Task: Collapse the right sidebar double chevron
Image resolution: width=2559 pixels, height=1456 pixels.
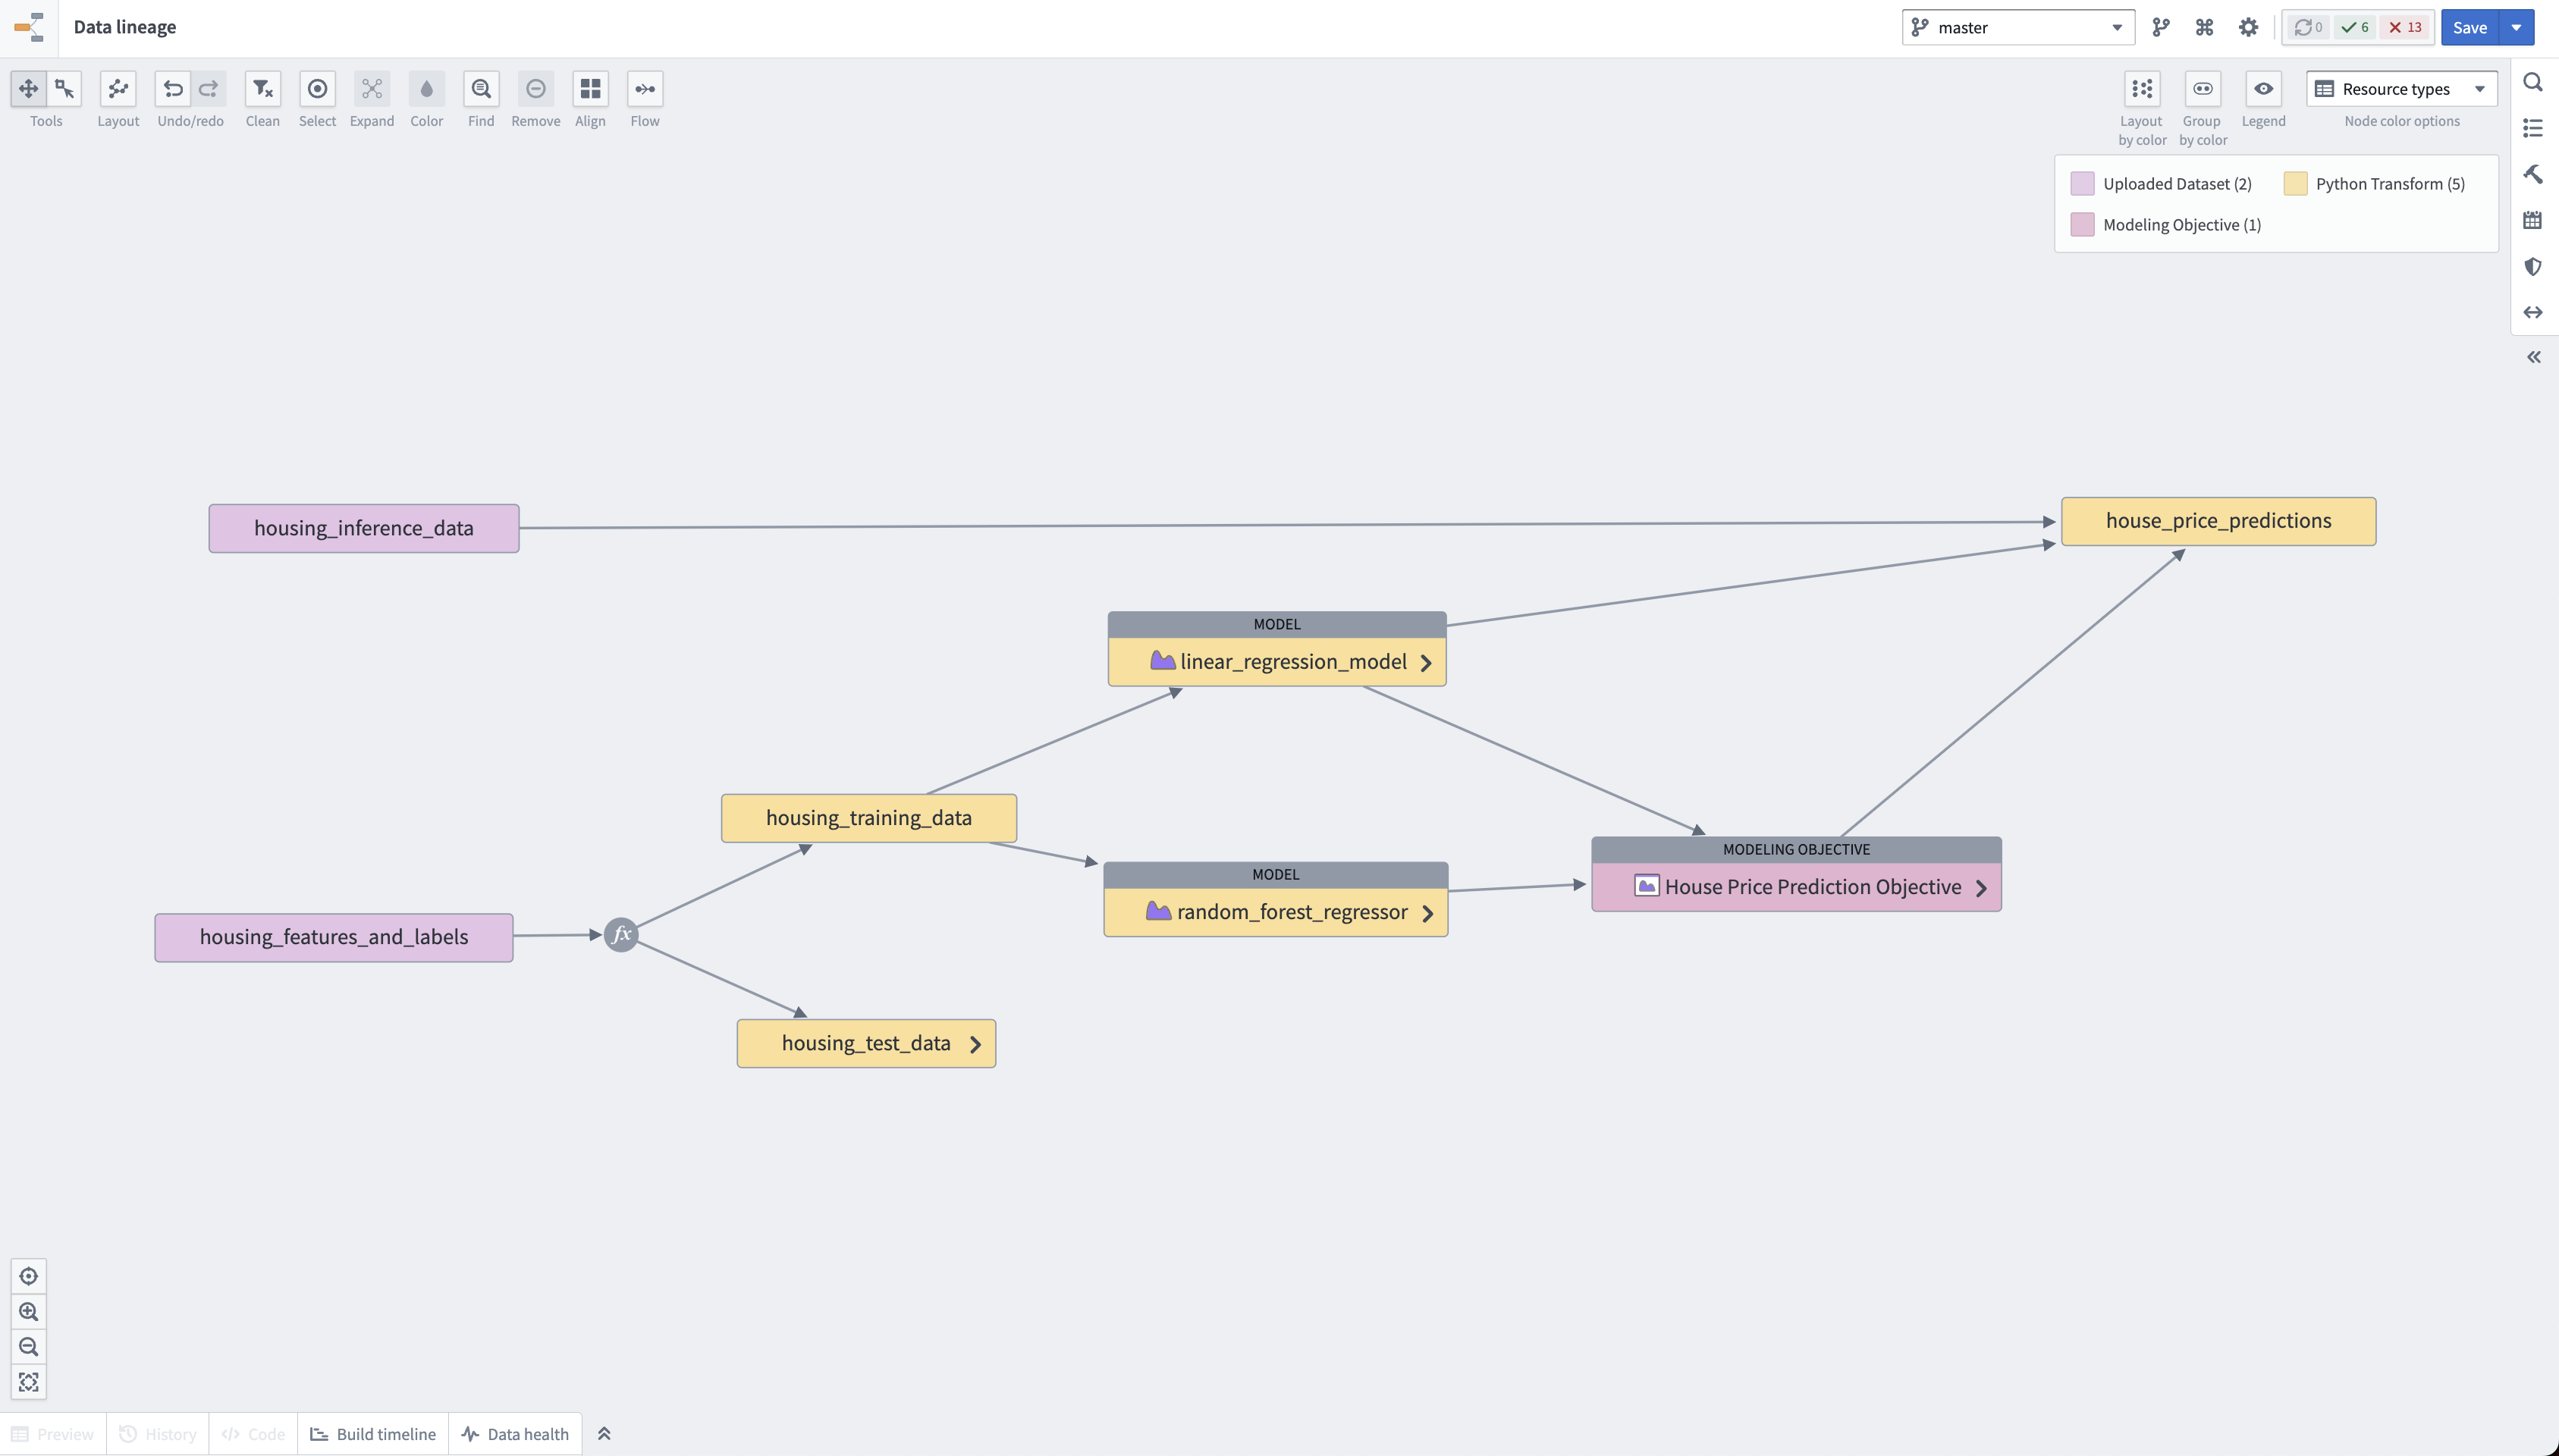Action: pyautogui.click(x=2533, y=357)
